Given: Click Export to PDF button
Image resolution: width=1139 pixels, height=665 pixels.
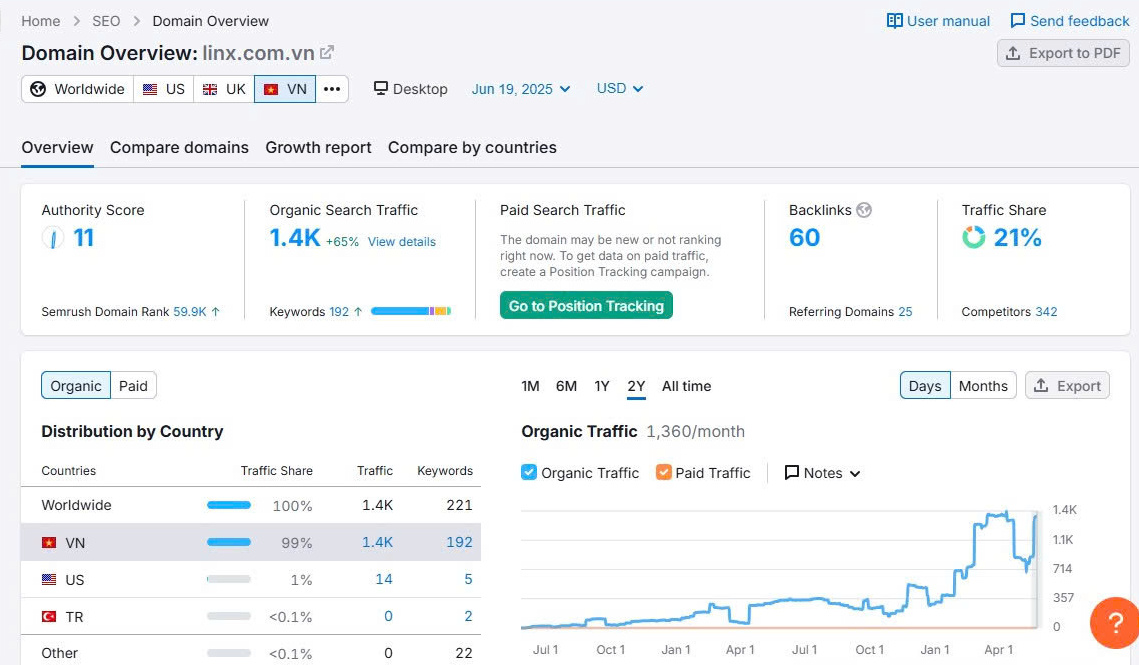Looking at the screenshot, I should [1064, 53].
